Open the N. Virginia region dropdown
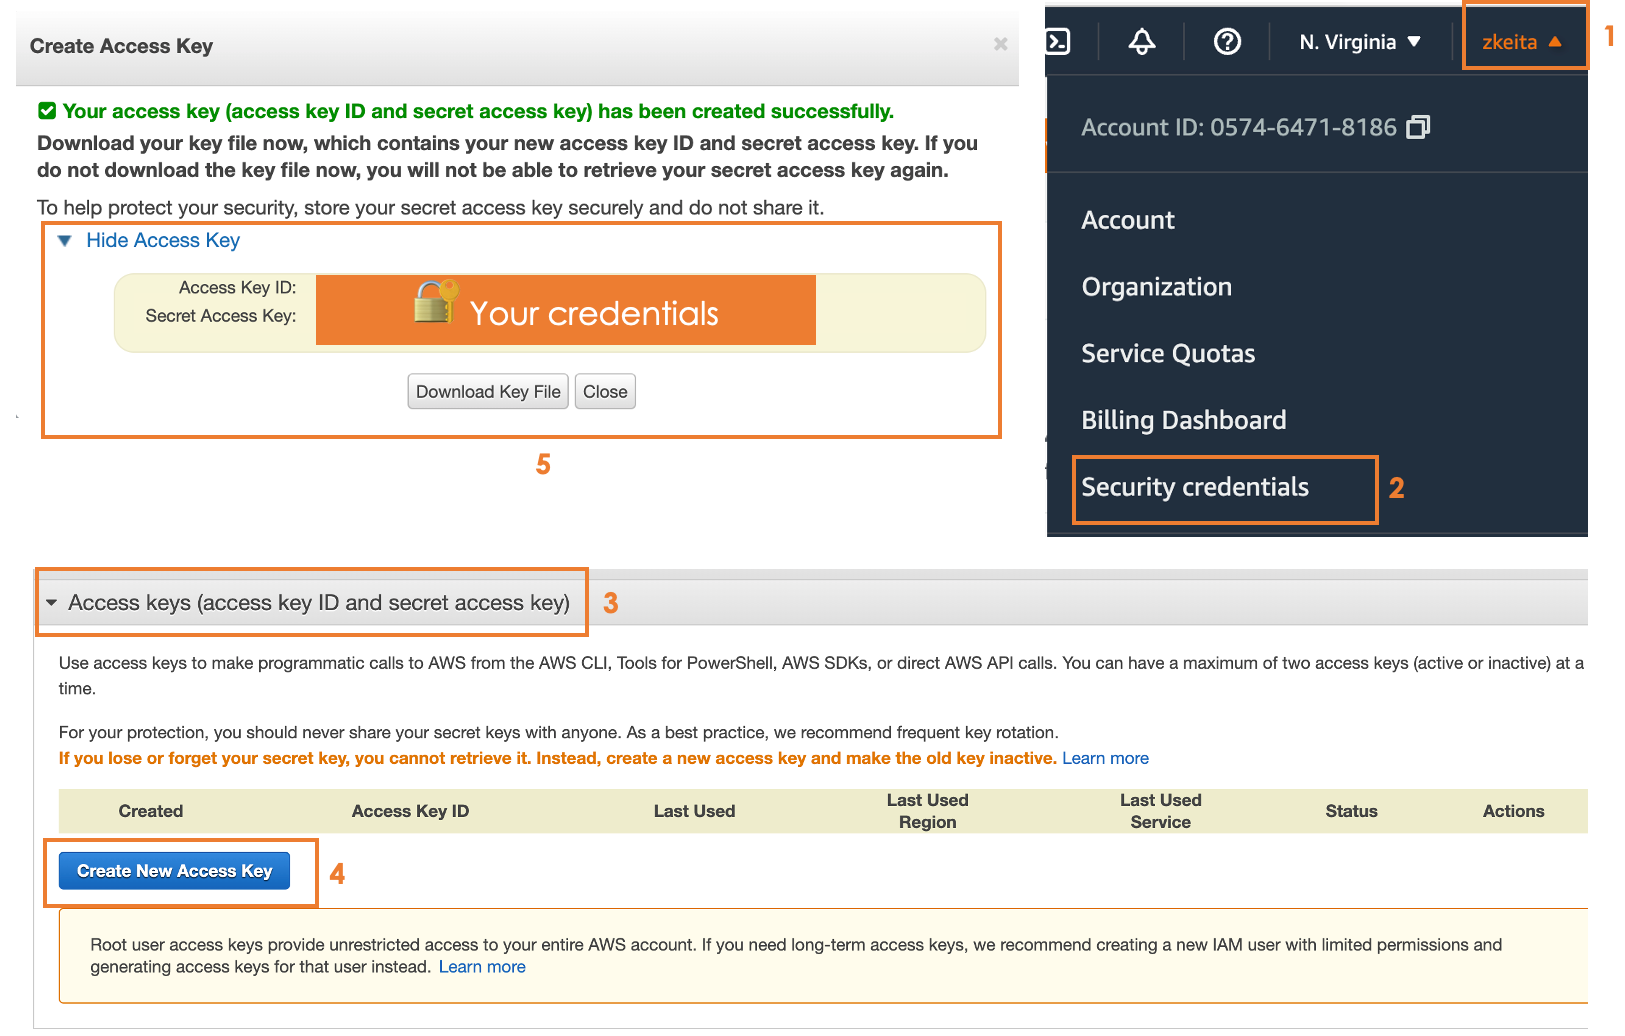 (x=1360, y=42)
